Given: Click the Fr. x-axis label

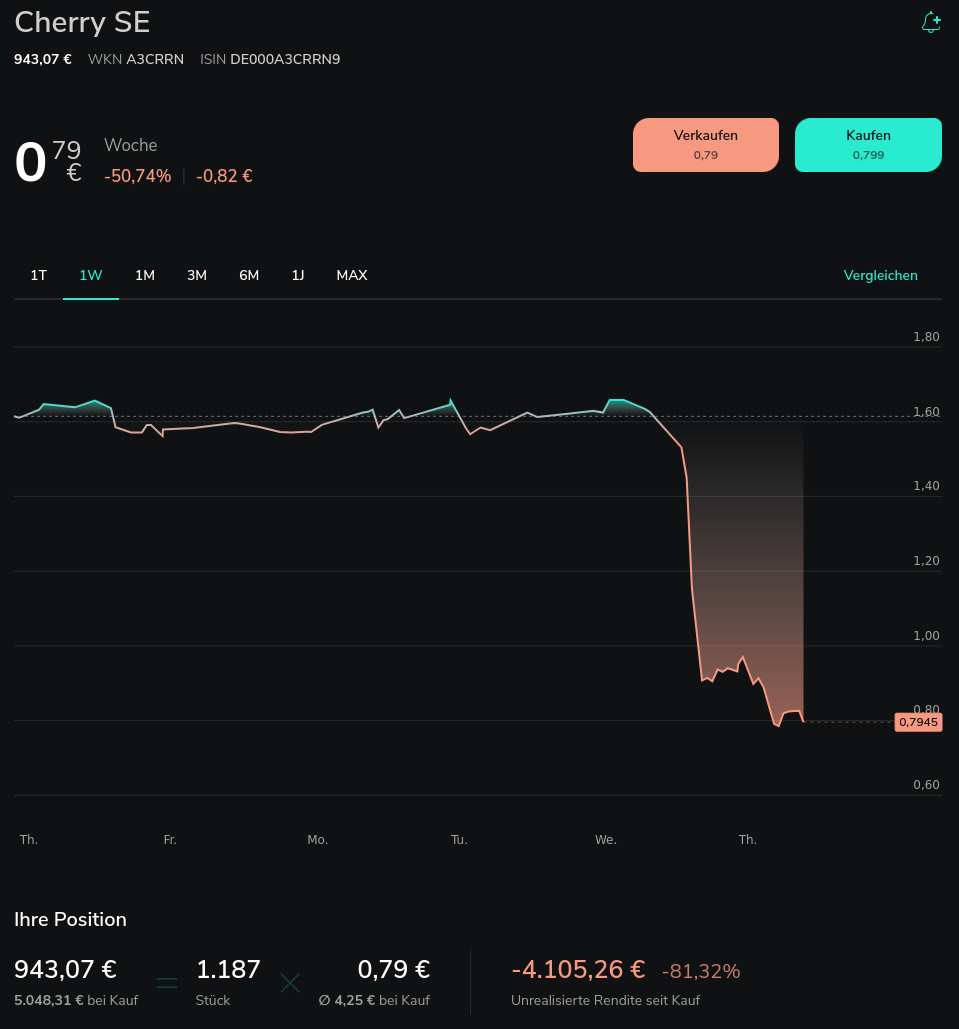Looking at the screenshot, I should (170, 840).
